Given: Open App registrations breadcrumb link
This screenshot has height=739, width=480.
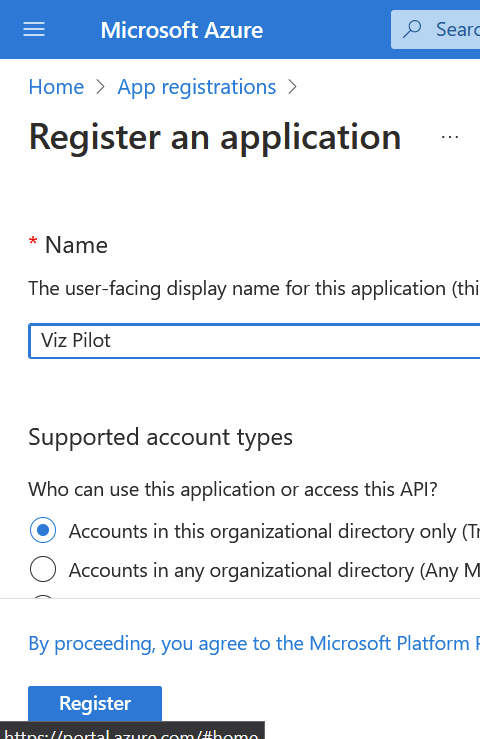Looking at the screenshot, I should [197, 87].
